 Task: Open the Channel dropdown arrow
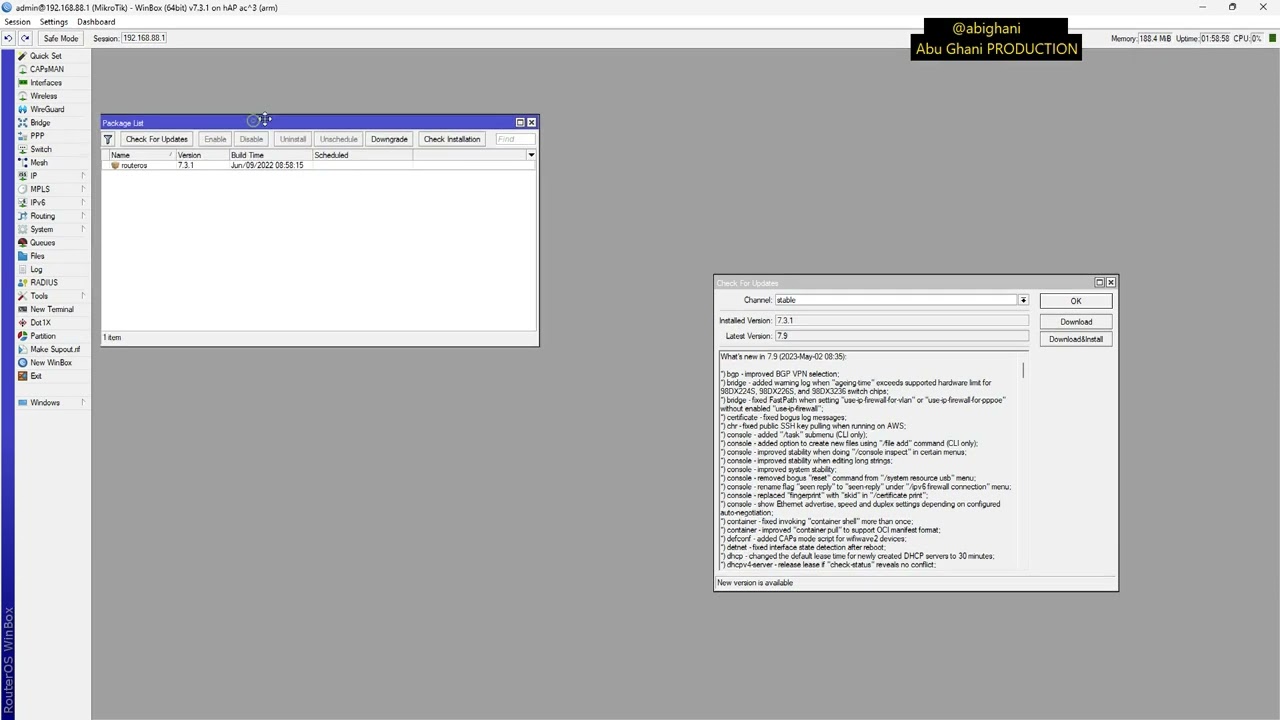[x=1023, y=300]
